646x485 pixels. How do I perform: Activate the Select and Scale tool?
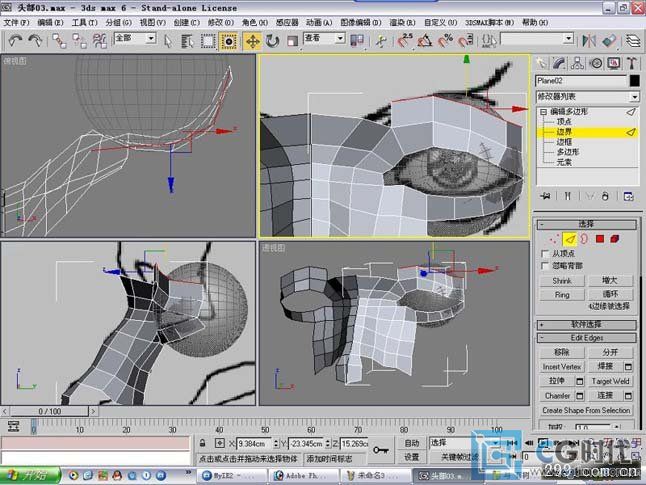(292, 41)
